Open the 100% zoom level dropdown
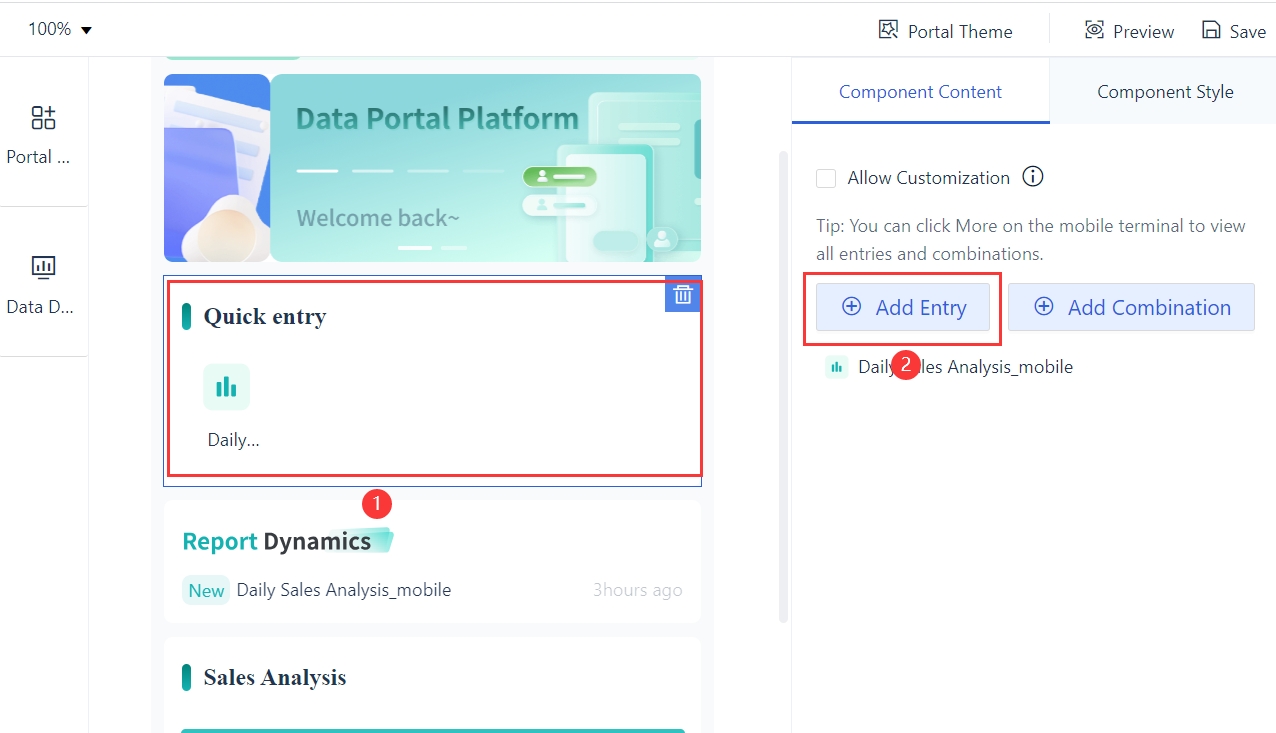This screenshot has width=1276, height=733. tap(60, 29)
